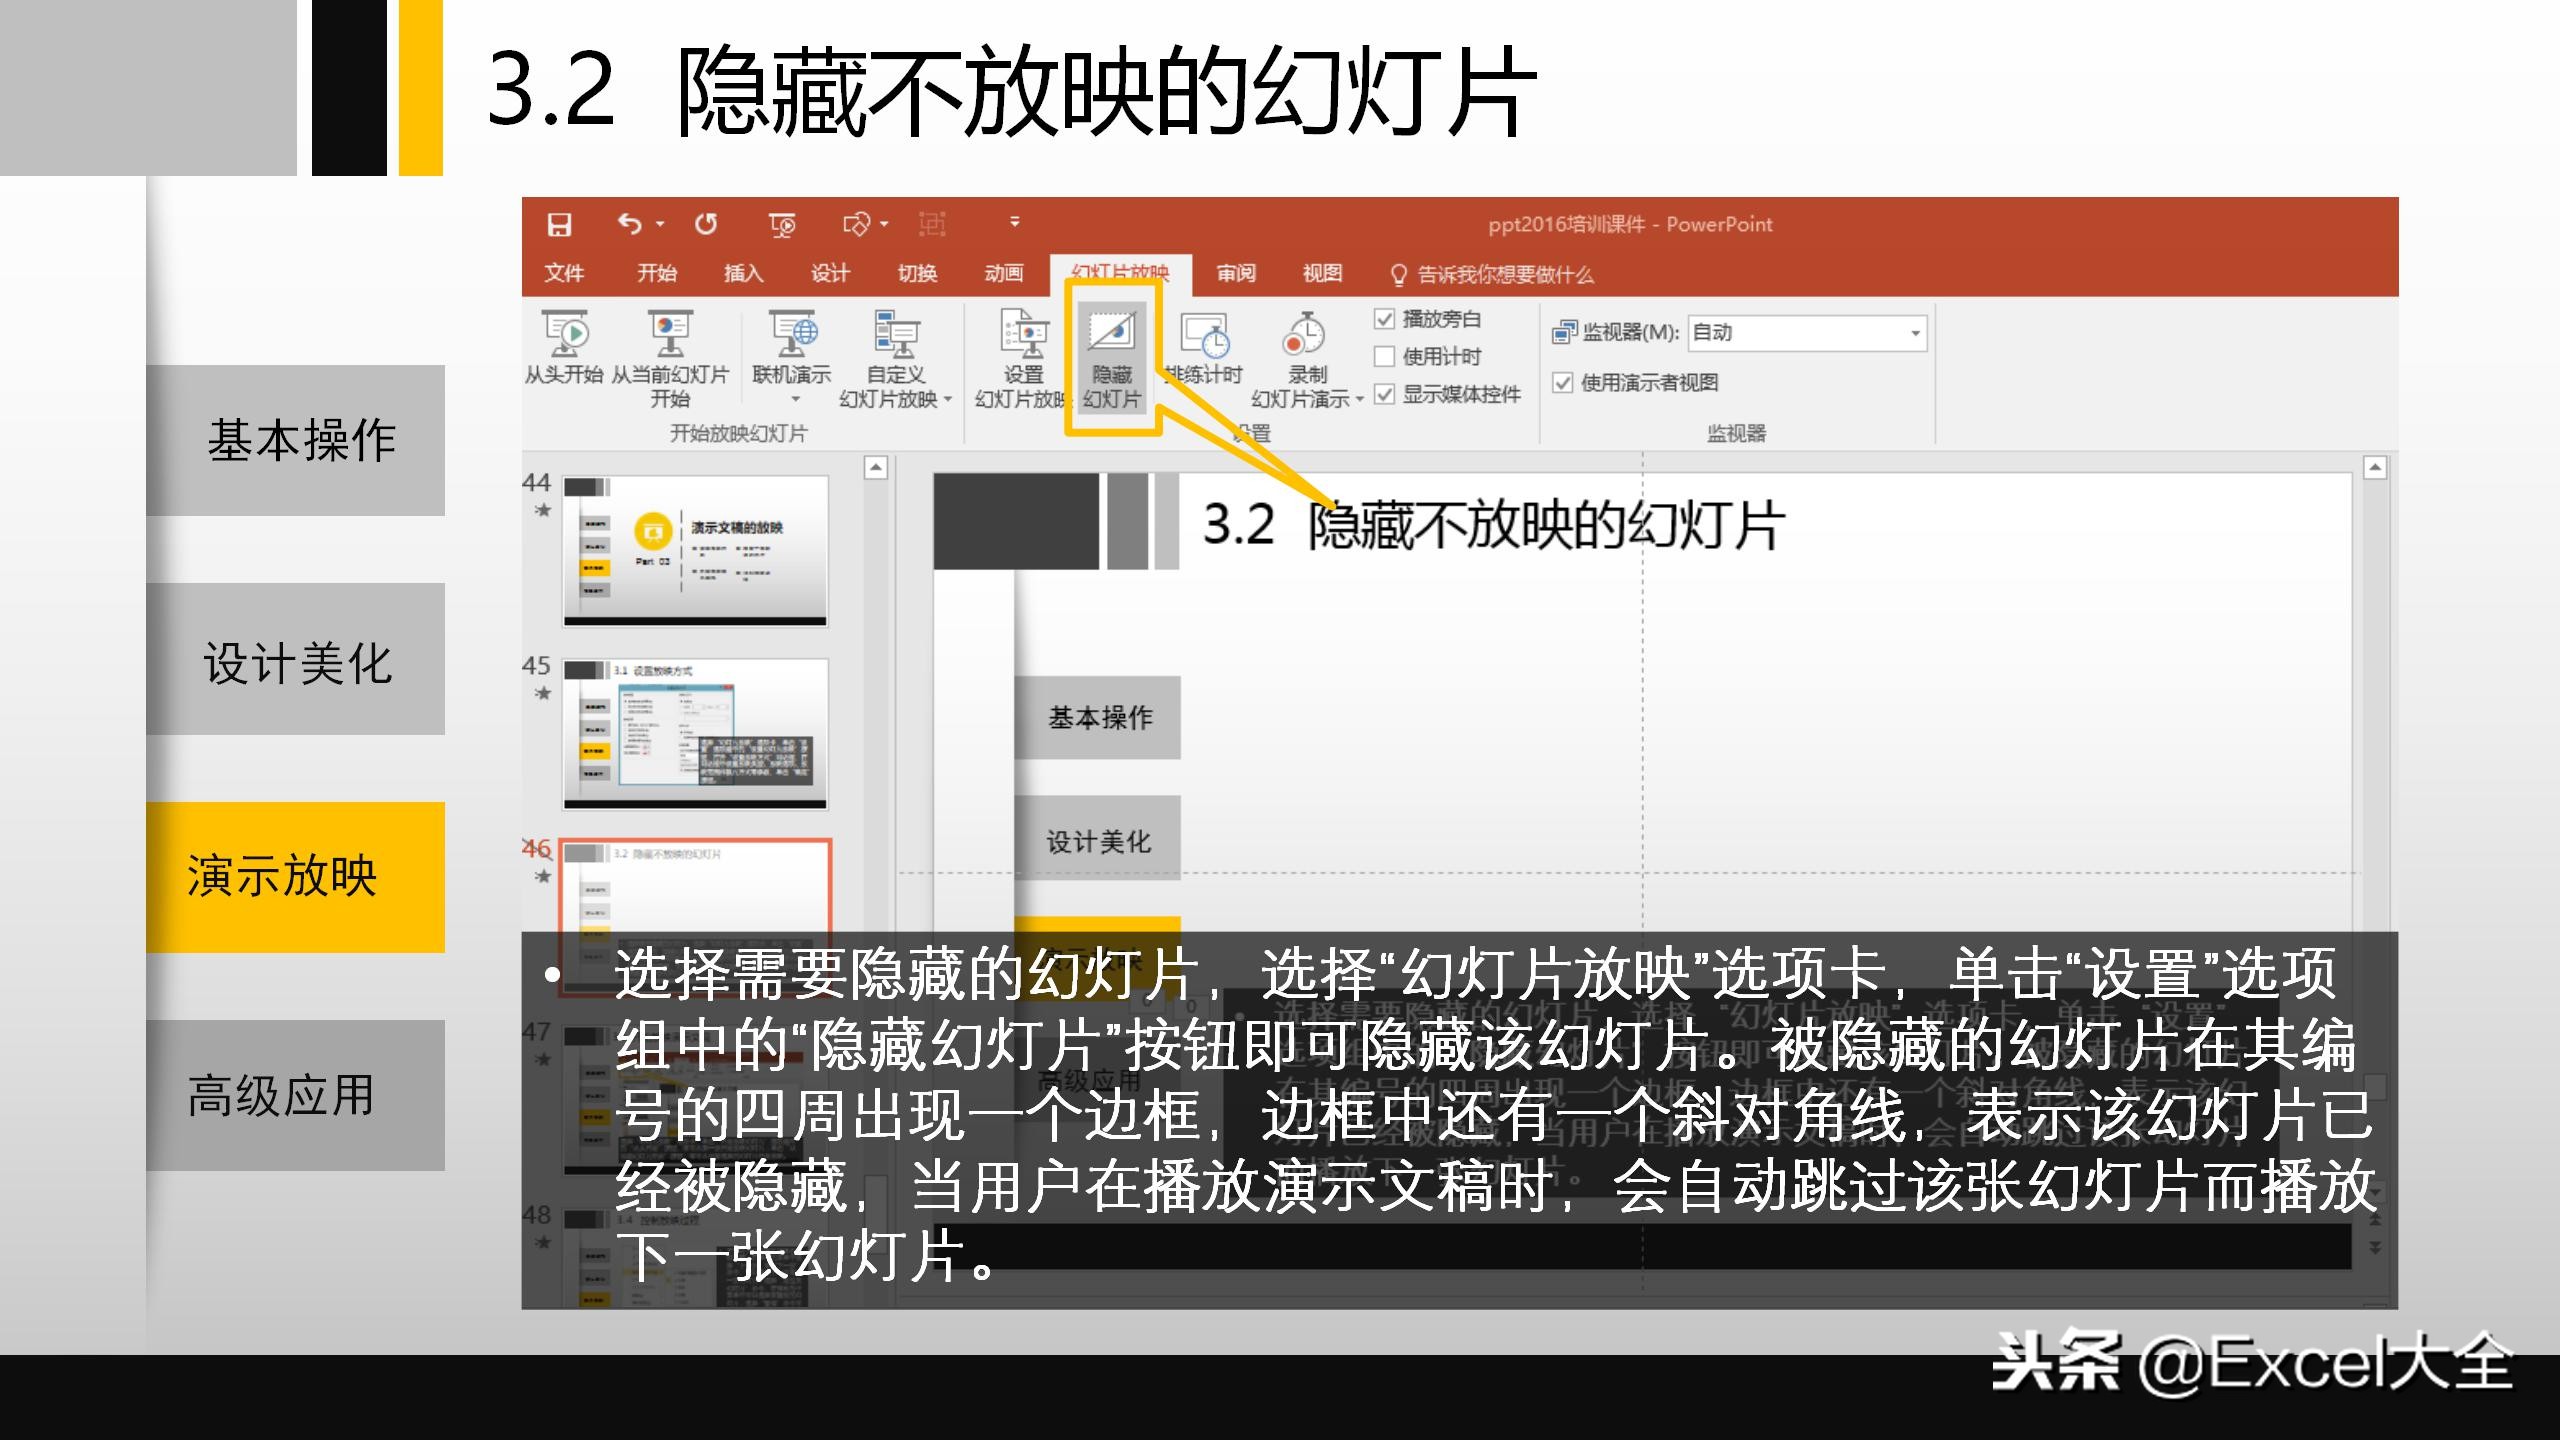Enable the 使用计时 checkbox
Image resolution: width=2560 pixels, height=1440 pixels.
tap(1384, 356)
